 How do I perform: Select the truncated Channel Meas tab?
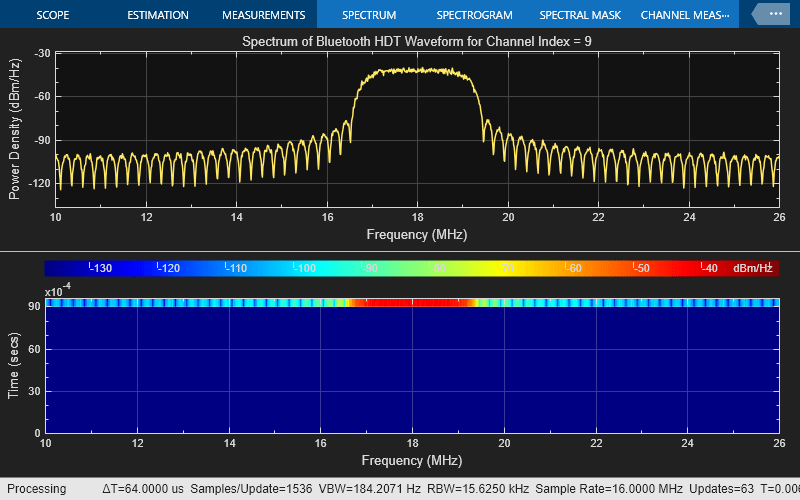pyautogui.click(x=686, y=15)
